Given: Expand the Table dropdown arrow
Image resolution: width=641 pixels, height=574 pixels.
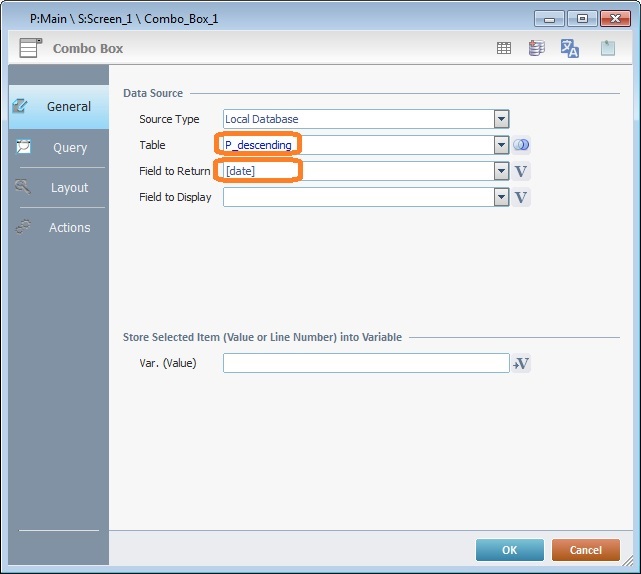Looking at the screenshot, I should [501, 145].
